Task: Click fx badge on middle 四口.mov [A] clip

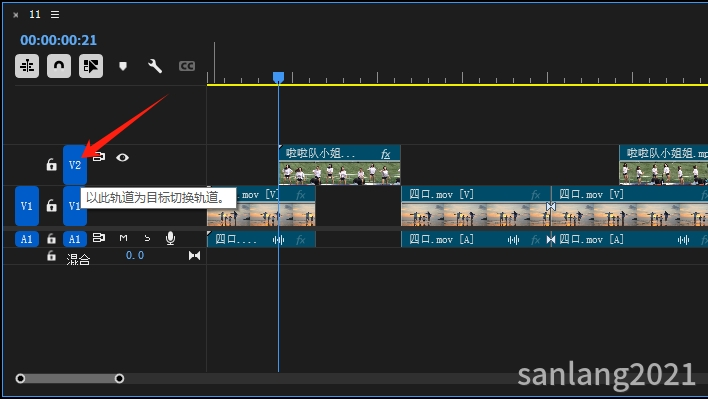Action: (536, 240)
